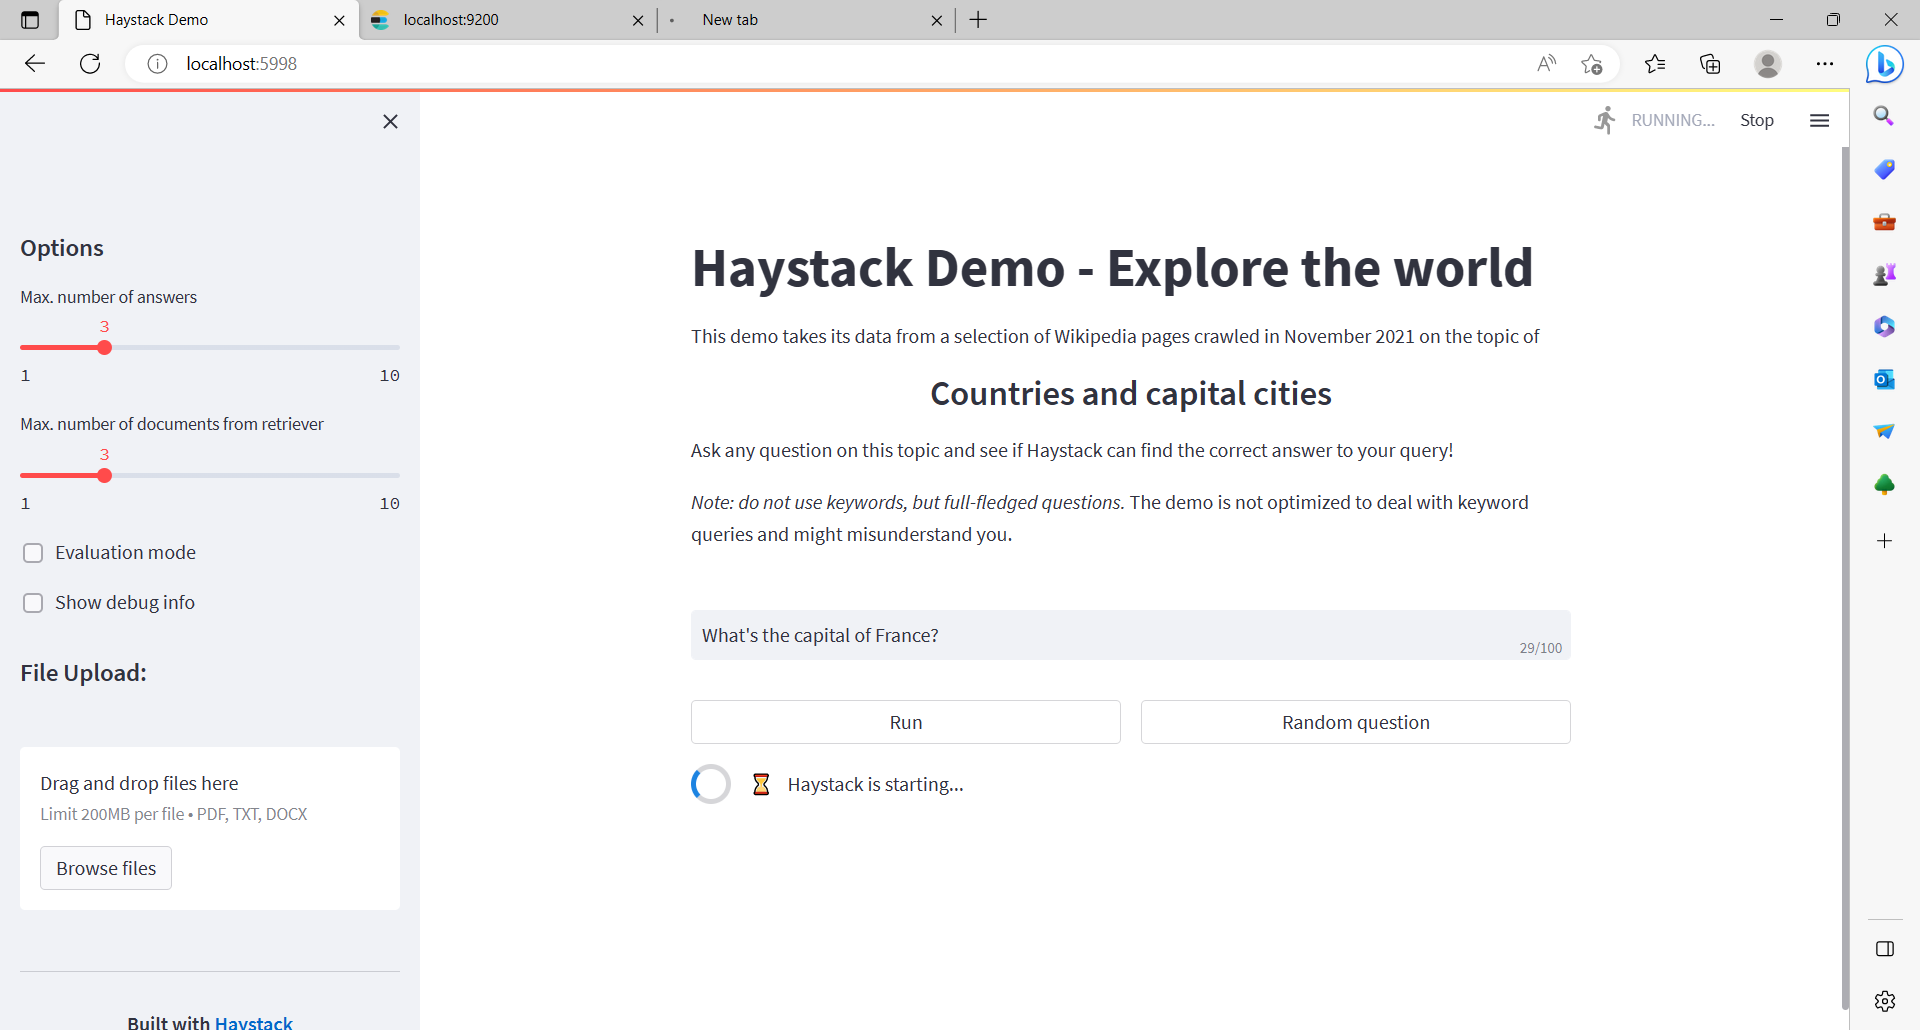Open Drop paper-plane icon in sidebar
Viewport: 1920px width, 1030px height.
pyautogui.click(x=1884, y=431)
